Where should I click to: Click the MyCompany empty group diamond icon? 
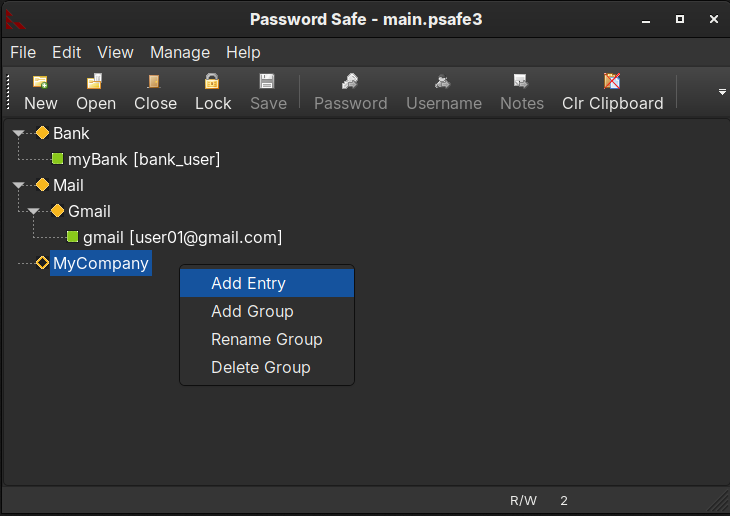tap(42, 263)
